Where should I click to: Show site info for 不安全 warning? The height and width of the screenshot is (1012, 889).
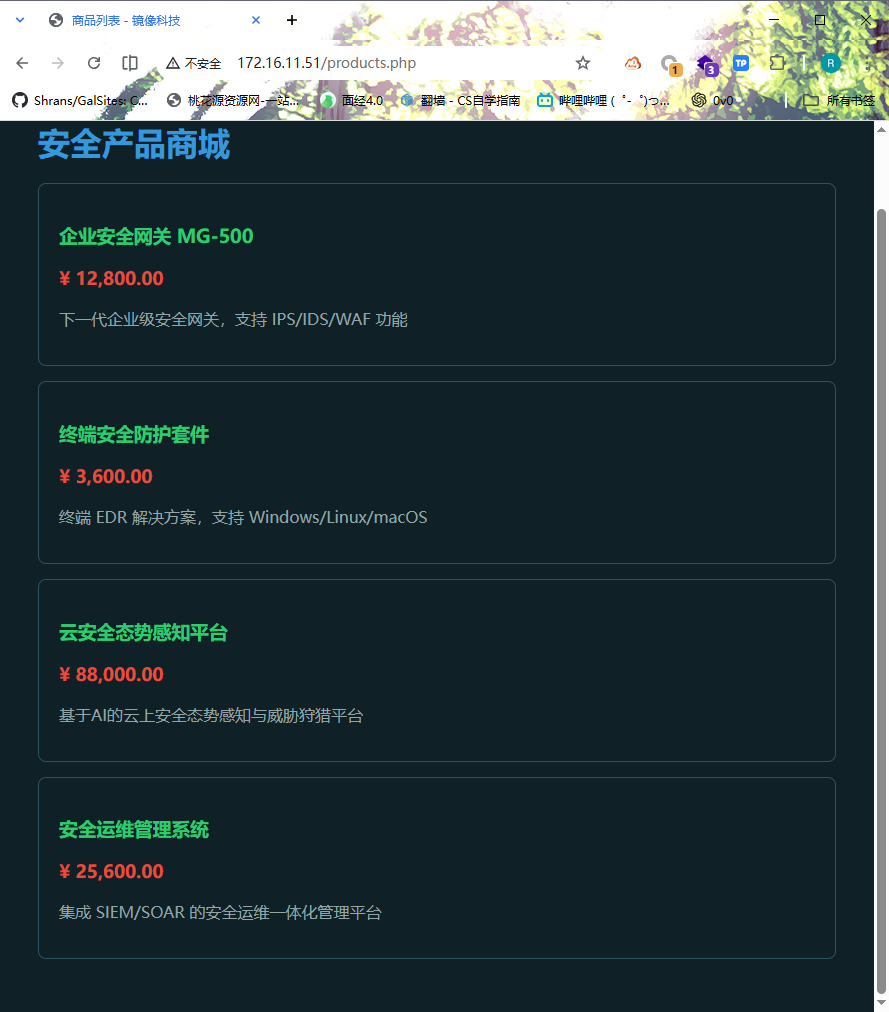[x=194, y=63]
